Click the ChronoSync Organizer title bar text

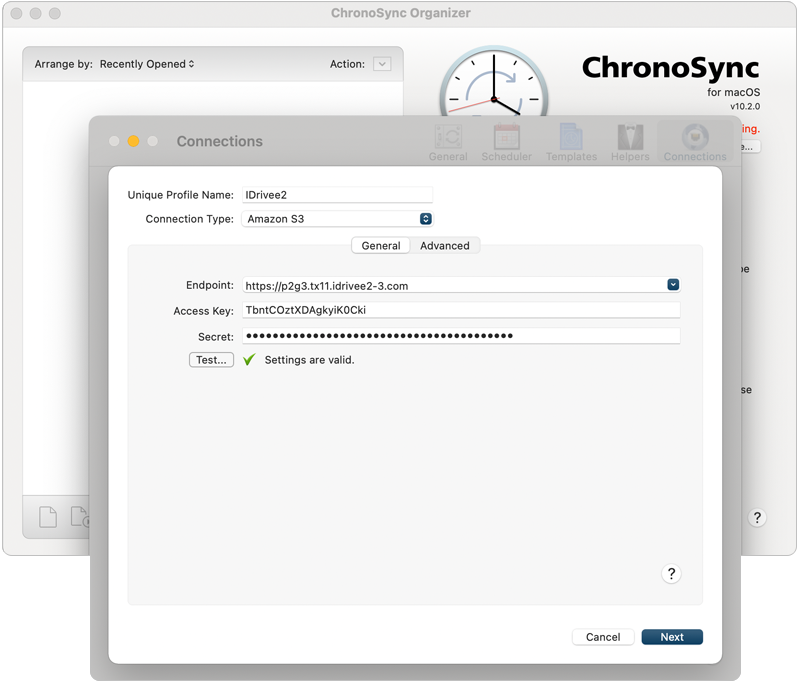click(401, 13)
